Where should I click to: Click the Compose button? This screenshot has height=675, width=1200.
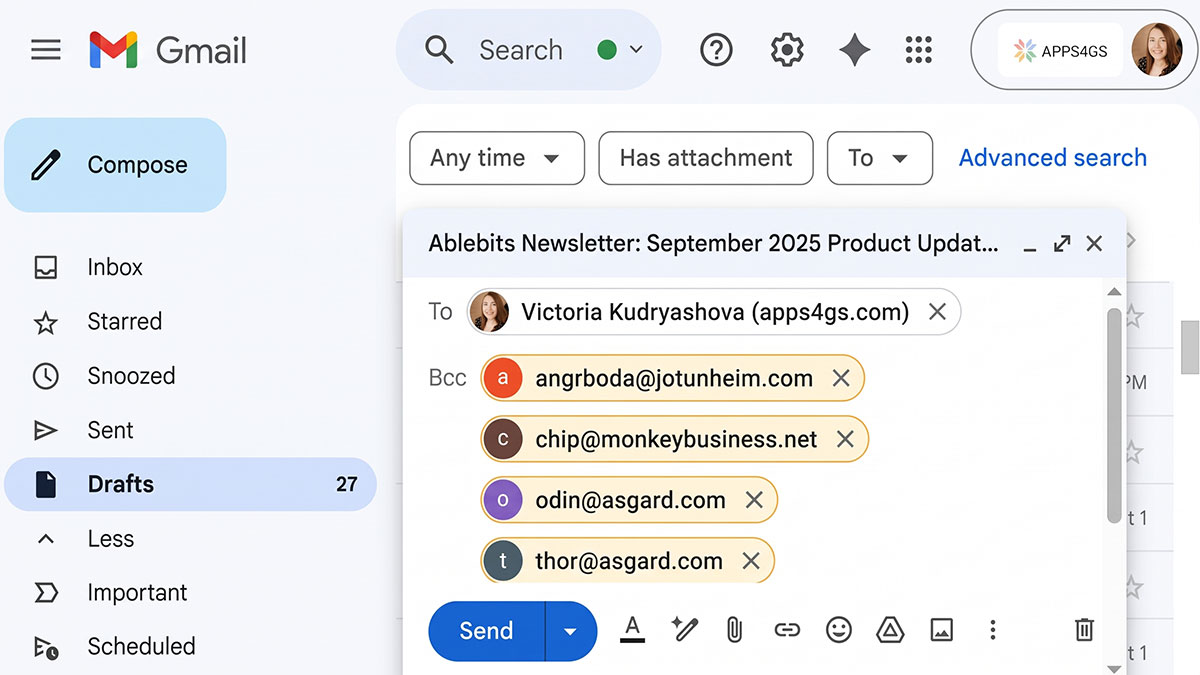point(115,165)
